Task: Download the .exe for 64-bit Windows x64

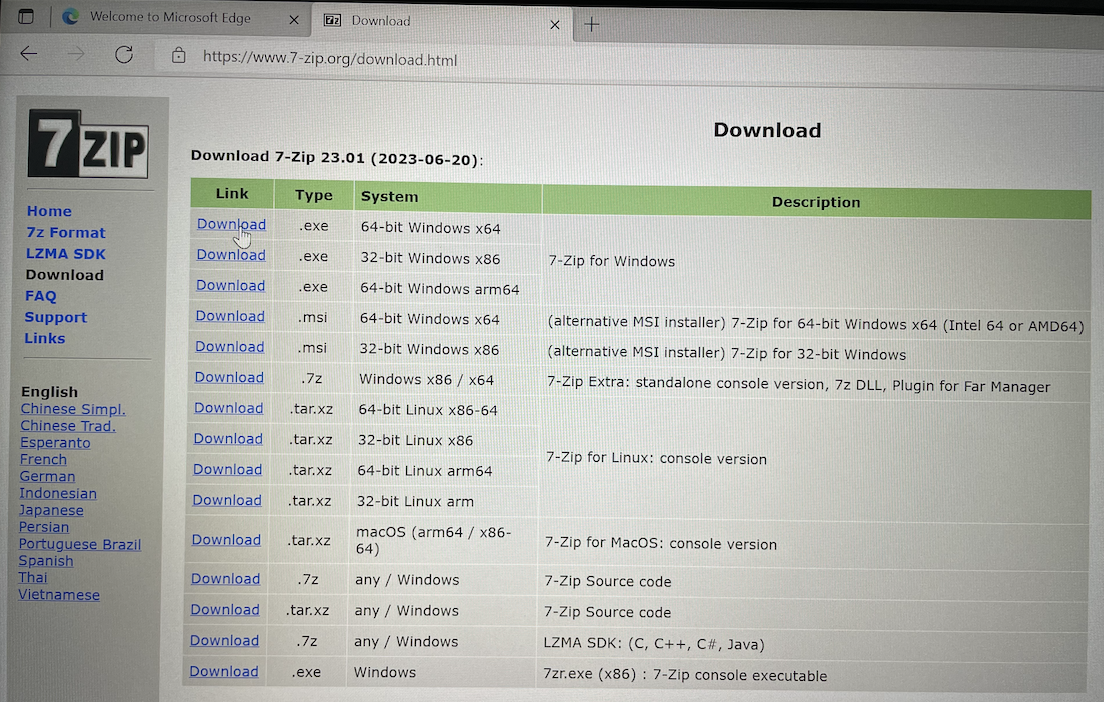Action: coord(231,224)
